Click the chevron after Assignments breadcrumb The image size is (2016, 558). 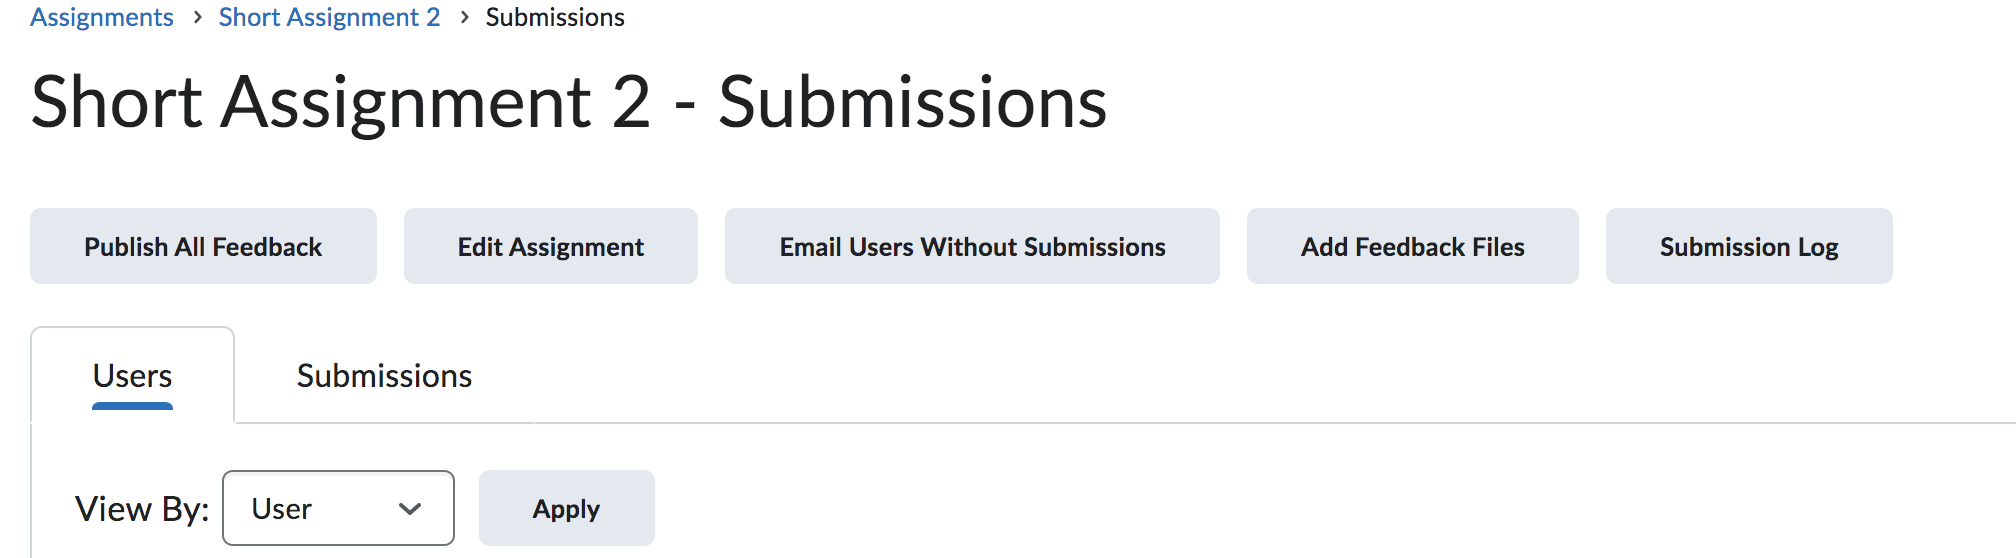(197, 18)
